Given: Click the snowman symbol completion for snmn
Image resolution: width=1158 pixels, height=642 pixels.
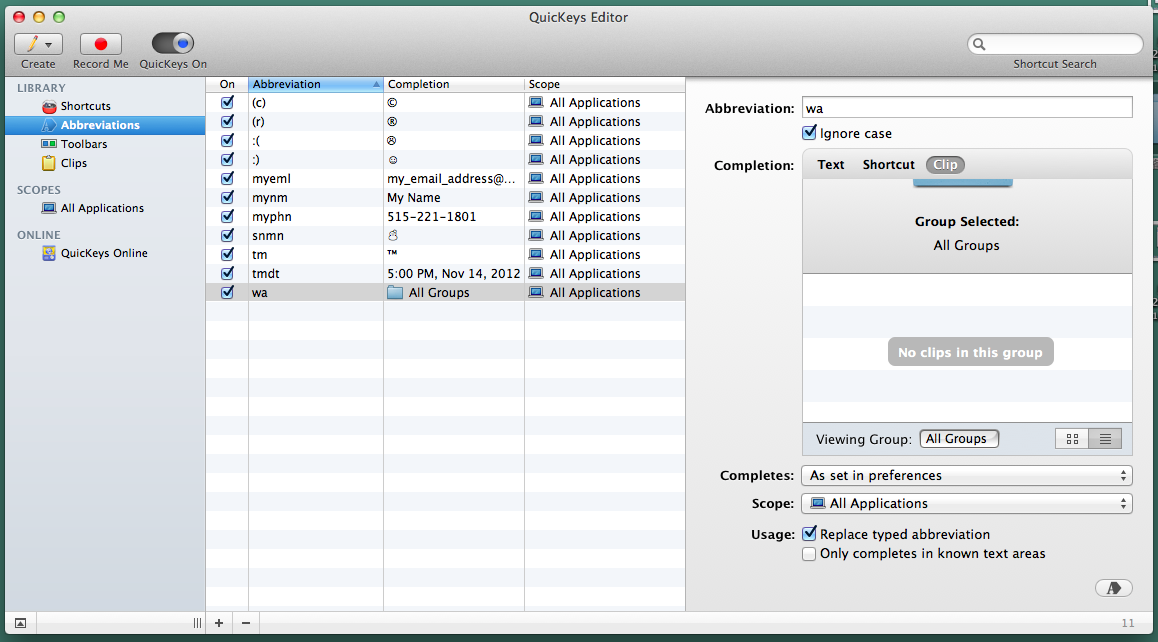Looking at the screenshot, I should (393, 236).
